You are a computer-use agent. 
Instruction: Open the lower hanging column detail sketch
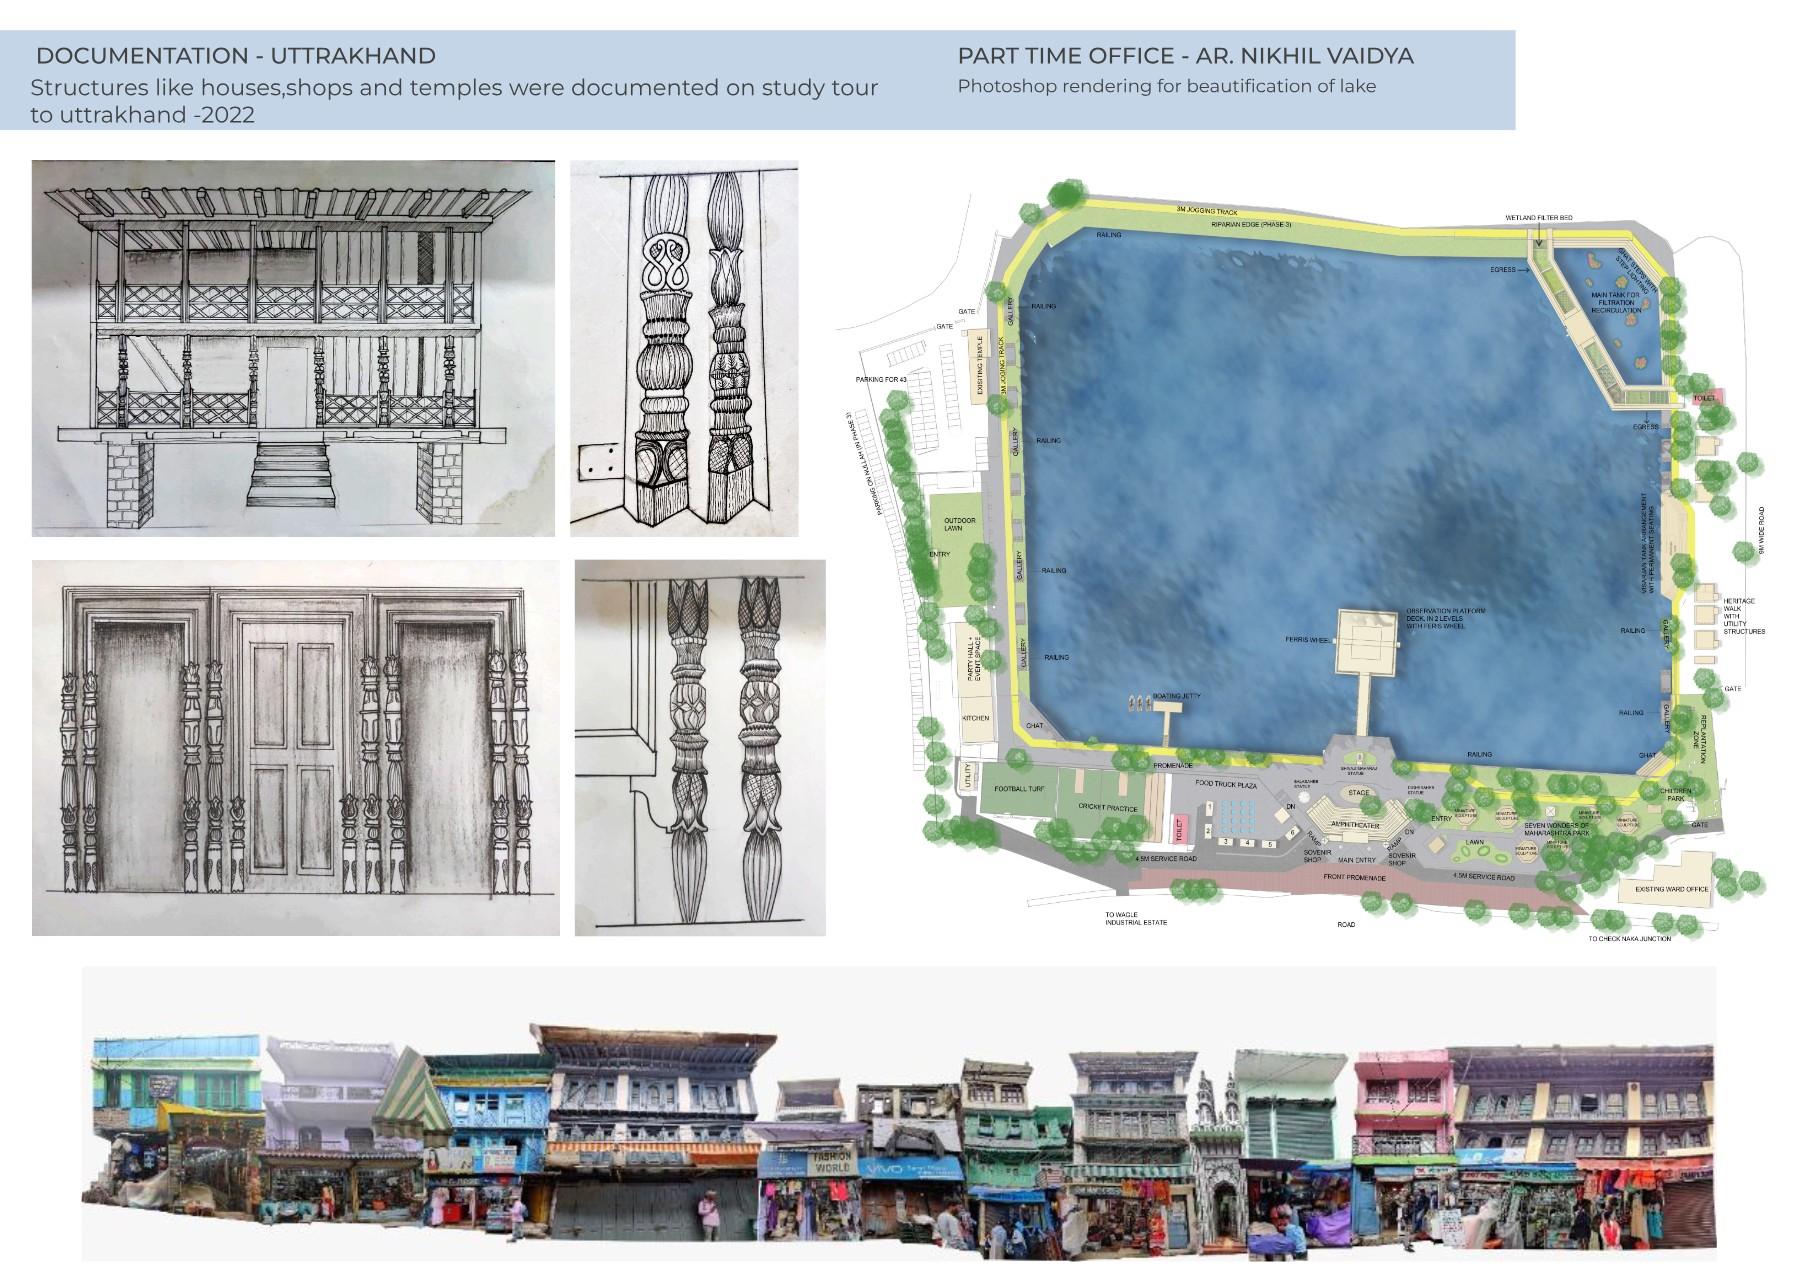tap(700, 748)
